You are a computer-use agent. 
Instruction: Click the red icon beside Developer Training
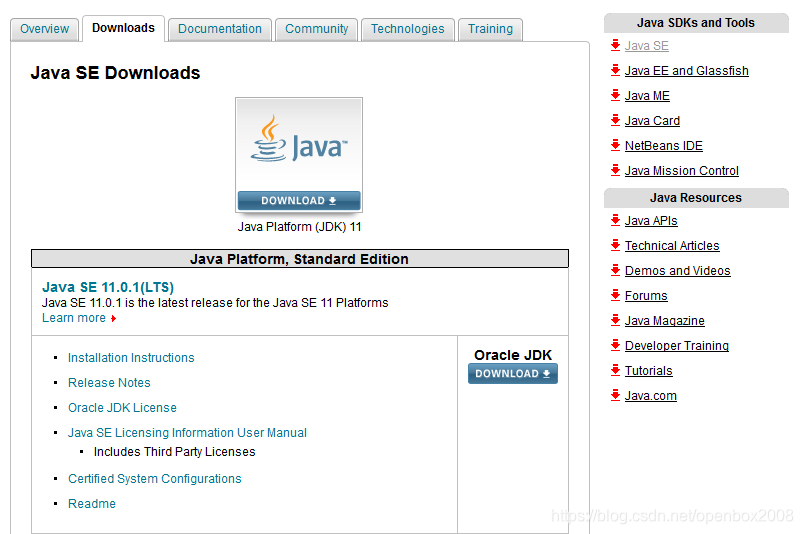tap(616, 346)
